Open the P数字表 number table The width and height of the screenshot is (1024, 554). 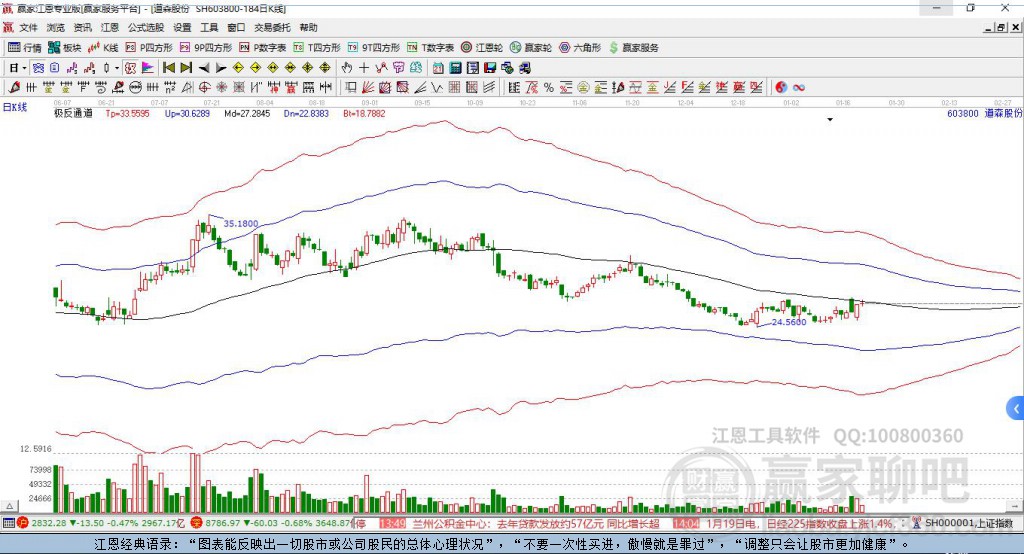tap(263, 48)
